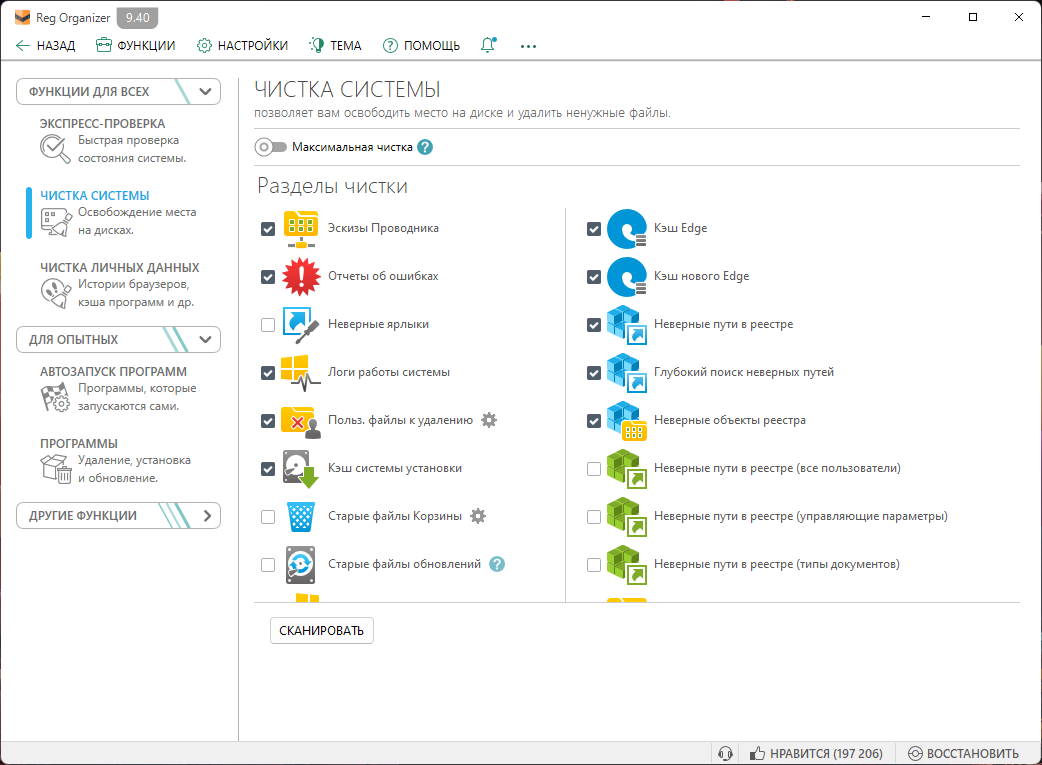Enable Неверные пути в реестре (типы документов) checkbox
The width and height of the screenshot is (1042, 765).
coord(594,565)
